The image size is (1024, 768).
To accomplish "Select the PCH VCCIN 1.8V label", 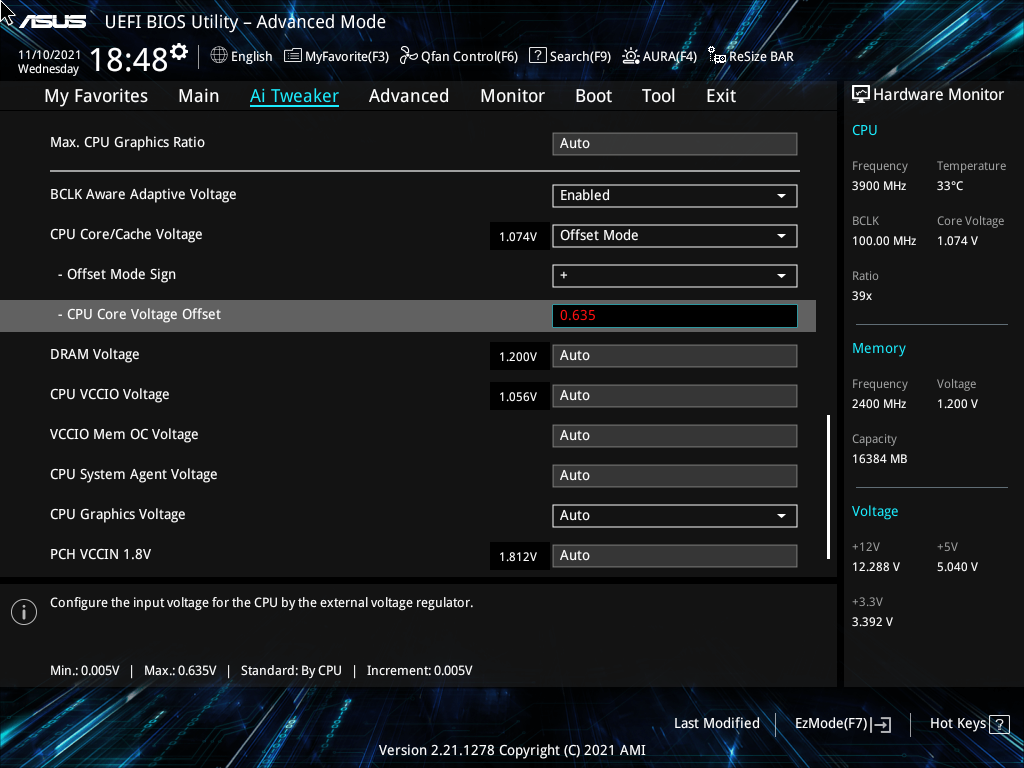I will (101, 554).
